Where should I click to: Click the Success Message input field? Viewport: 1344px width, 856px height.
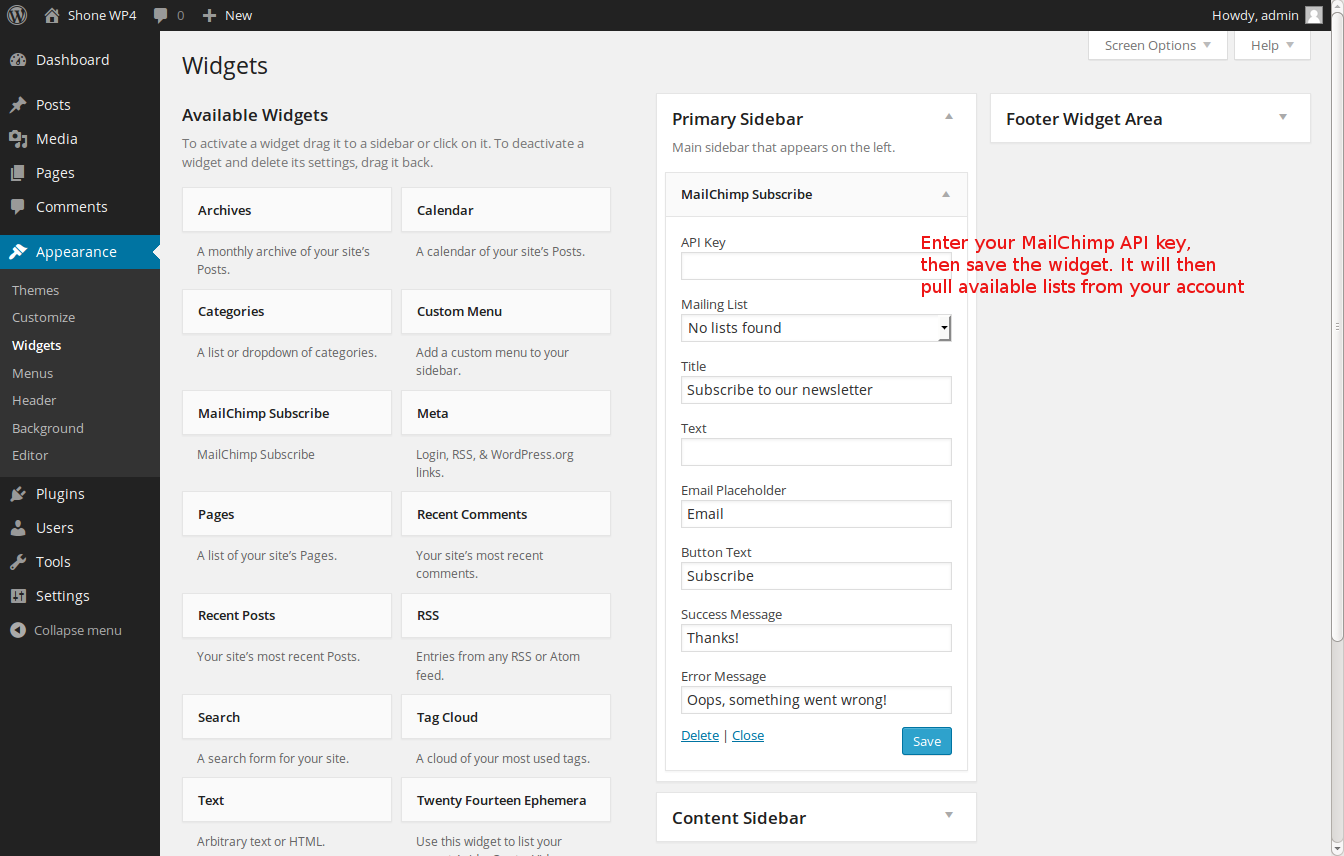816,638
